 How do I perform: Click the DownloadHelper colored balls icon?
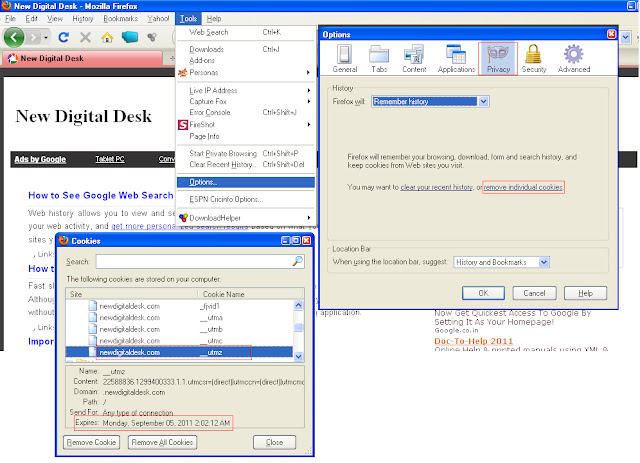[x=183, y=218]
